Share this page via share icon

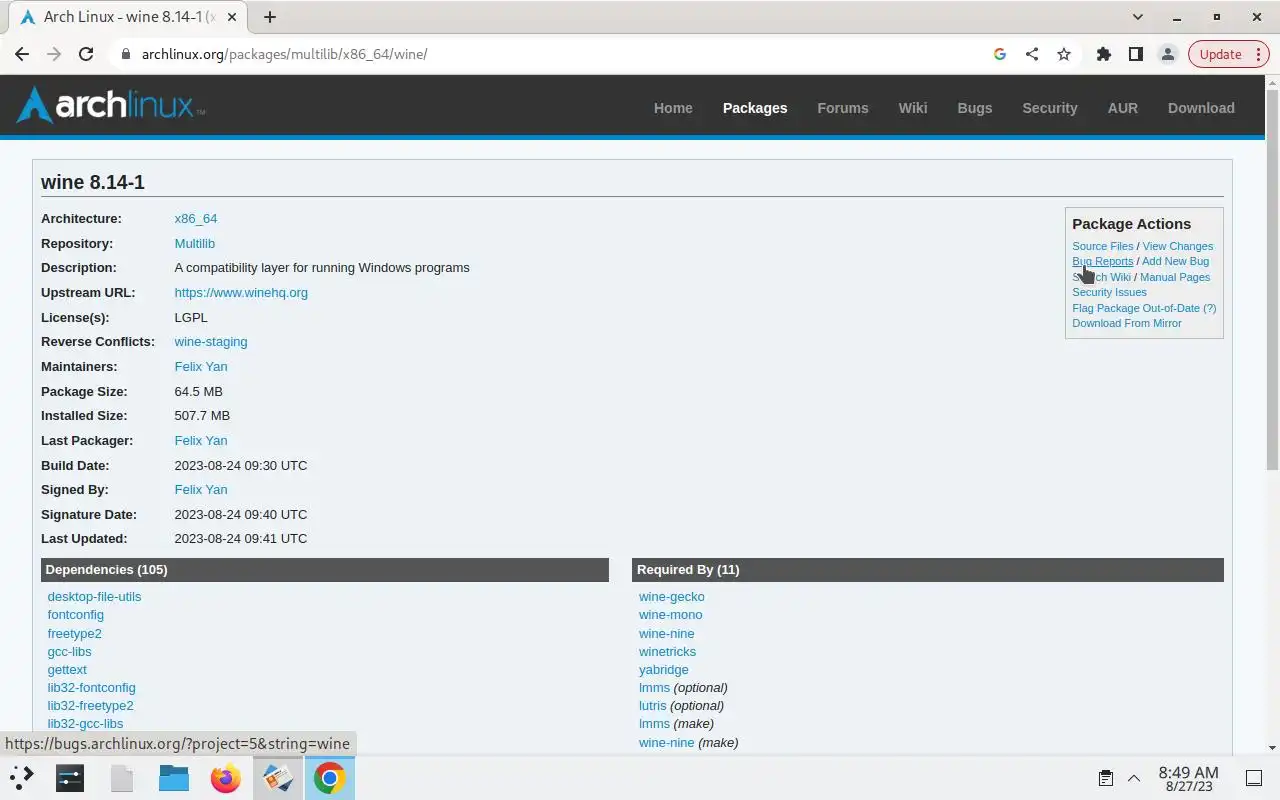[1031, 54]
